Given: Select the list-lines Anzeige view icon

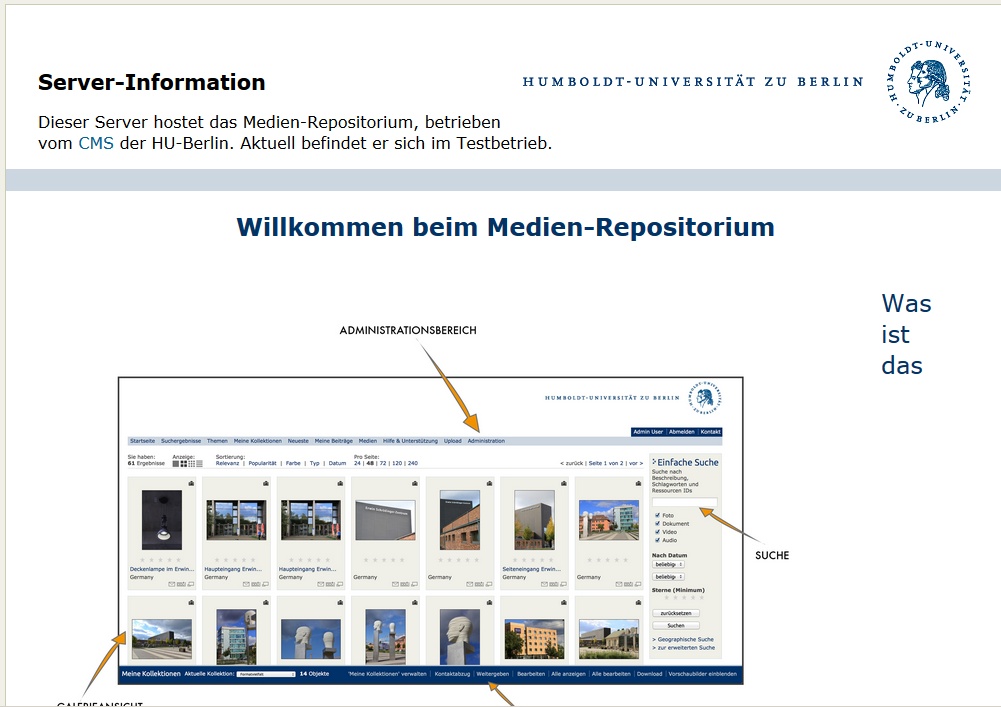Looking at the screenshot, I should coord(199,464).
